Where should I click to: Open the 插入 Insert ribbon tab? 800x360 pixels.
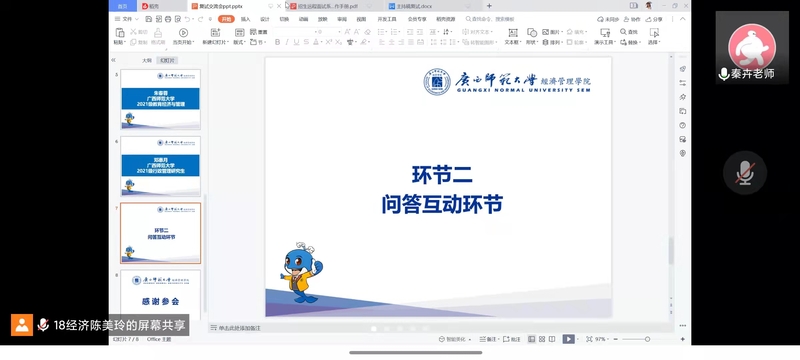[x=245, y=19]
